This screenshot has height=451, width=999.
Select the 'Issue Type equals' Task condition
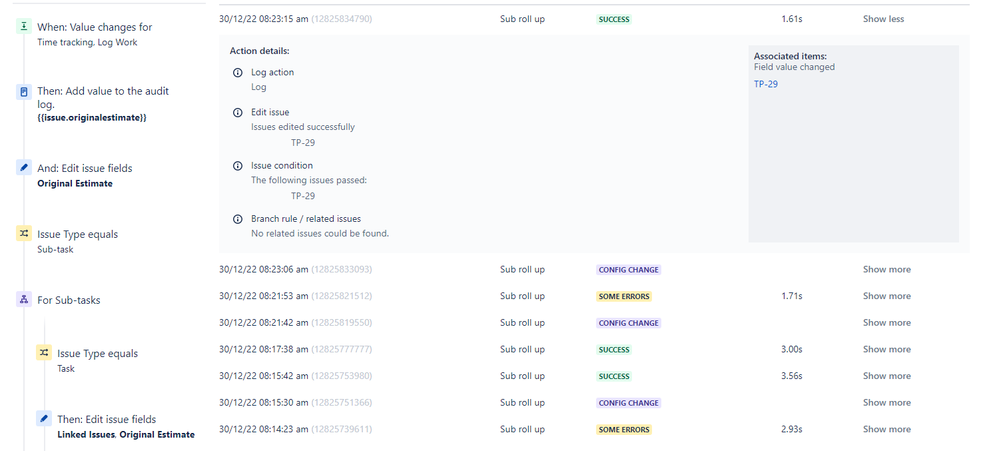pos(97,360)
